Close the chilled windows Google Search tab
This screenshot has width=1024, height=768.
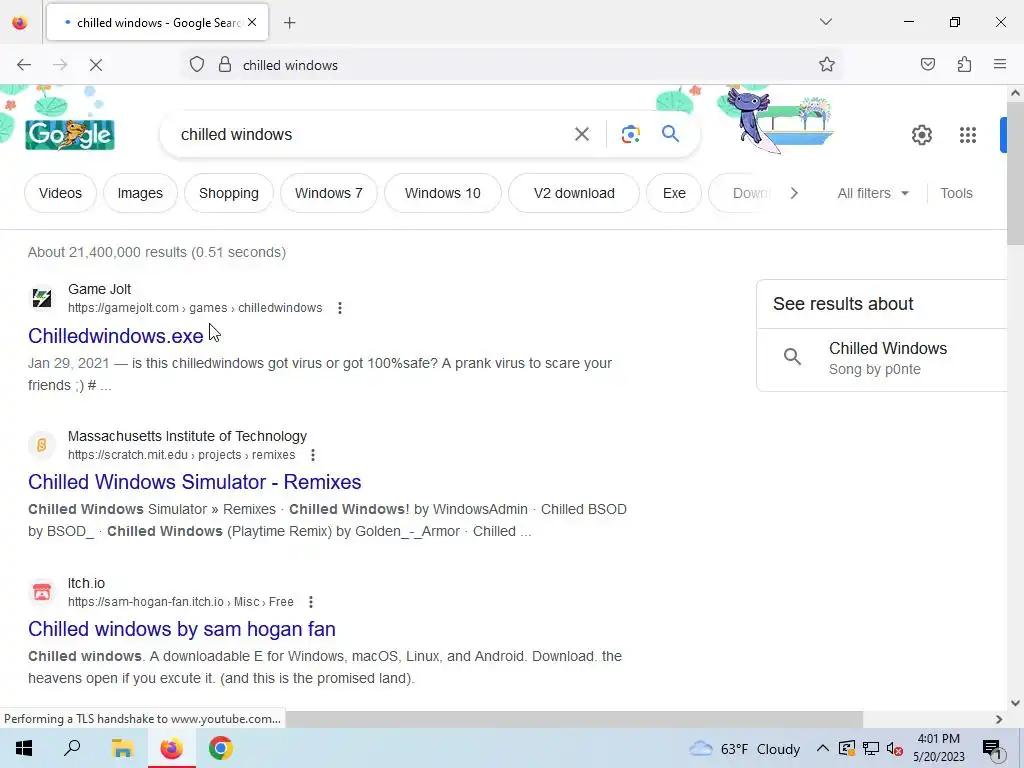click(x=252, y=23)
